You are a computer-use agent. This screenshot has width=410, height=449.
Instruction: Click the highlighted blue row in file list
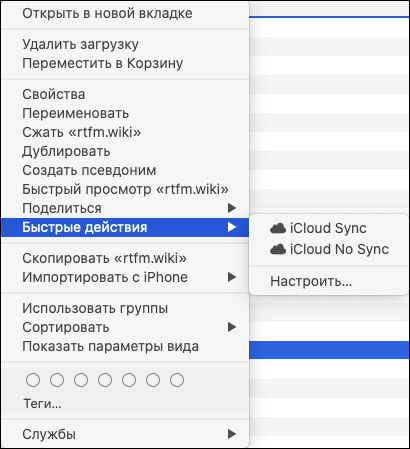click(329, 350)
